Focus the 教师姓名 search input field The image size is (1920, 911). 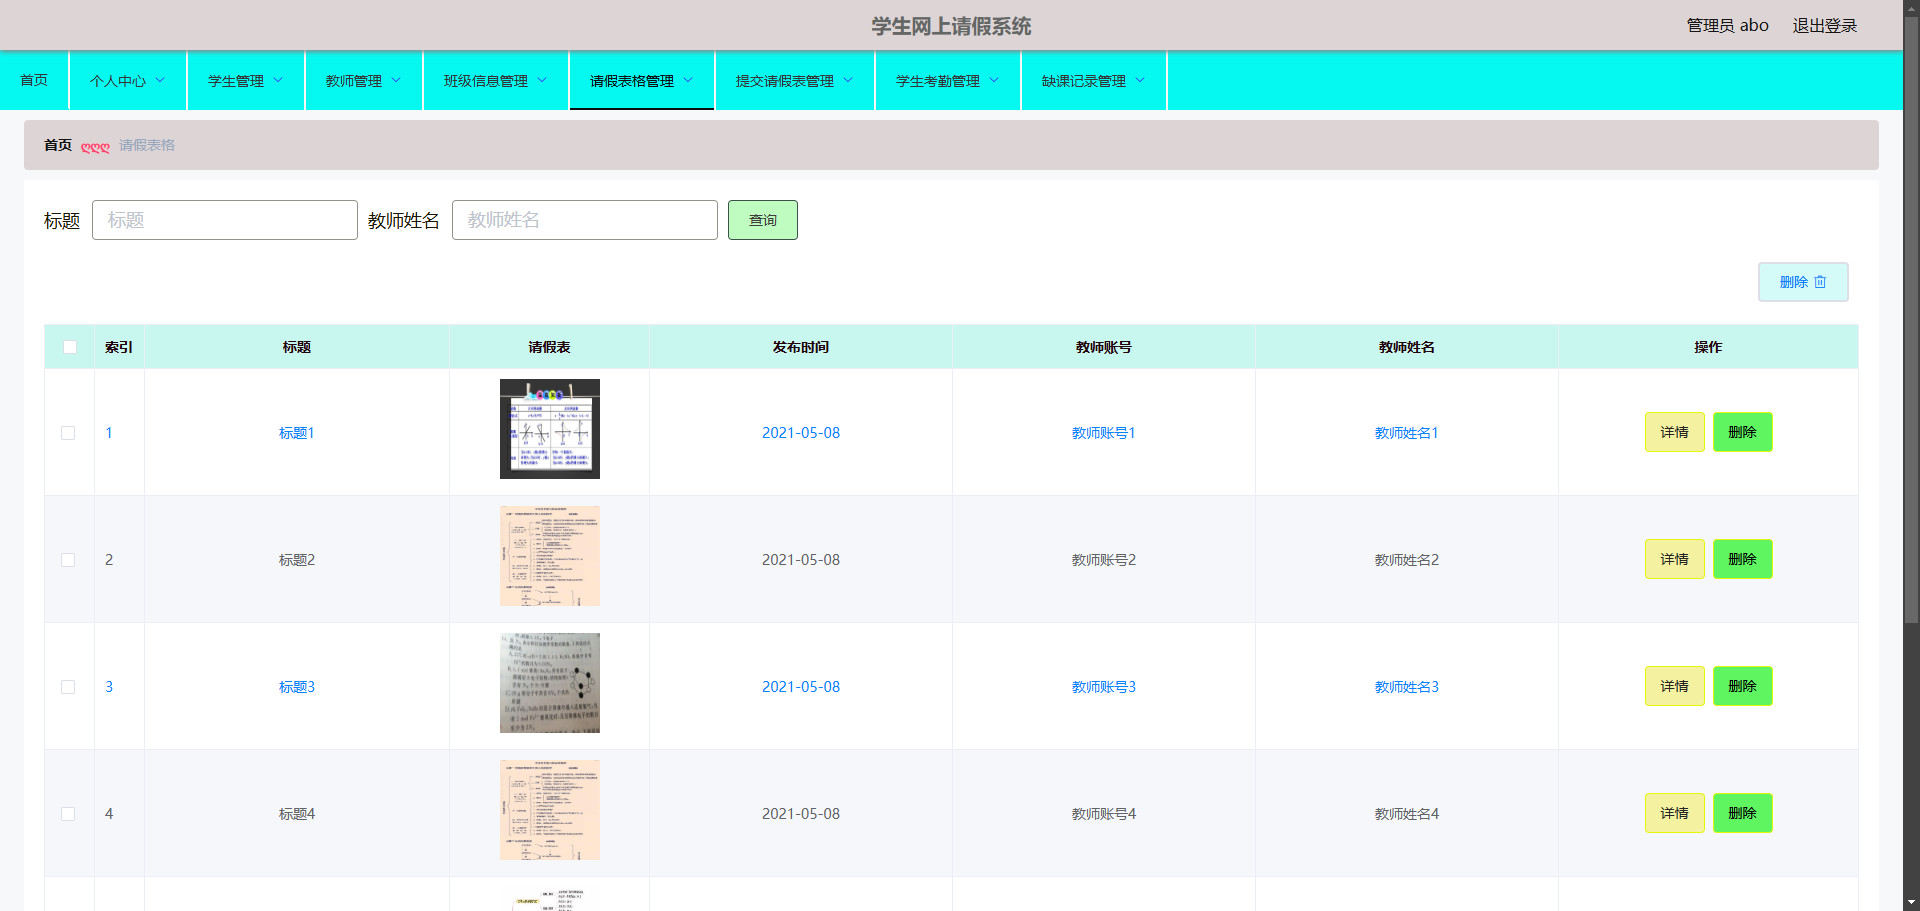coord(585,220)
